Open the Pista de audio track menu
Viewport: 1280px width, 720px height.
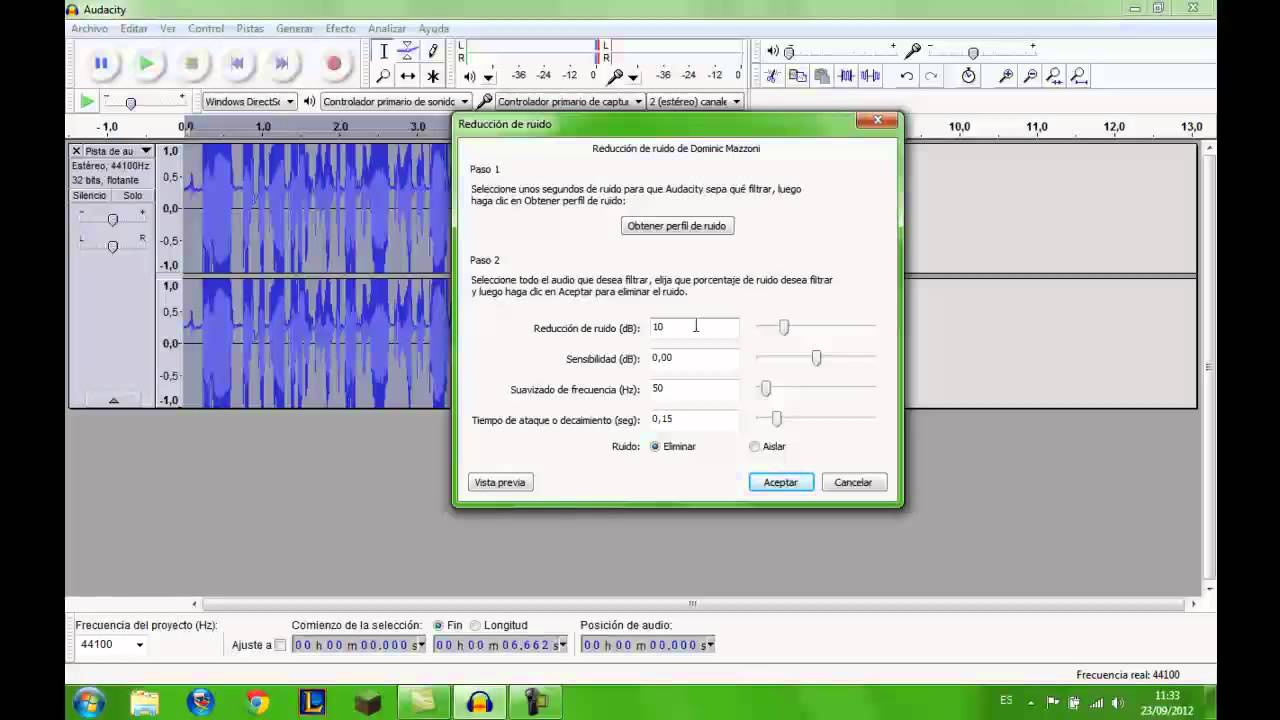(117, 151)
